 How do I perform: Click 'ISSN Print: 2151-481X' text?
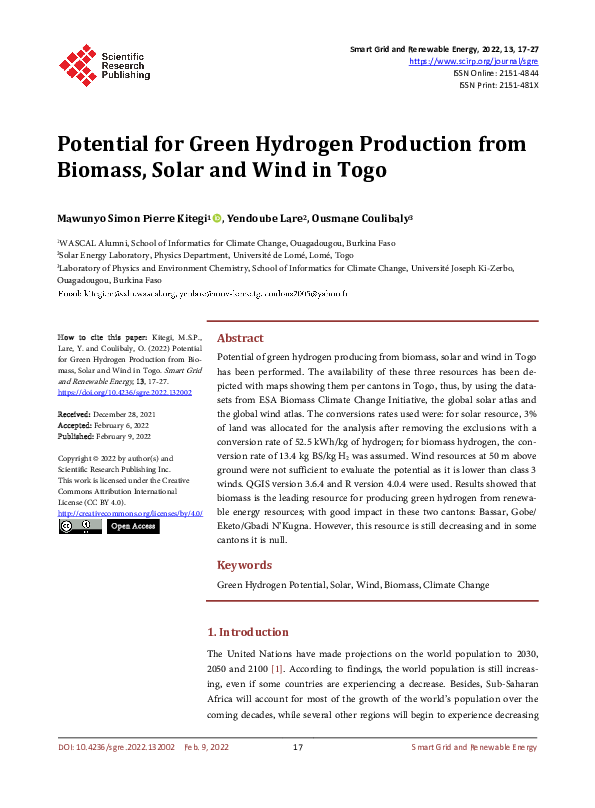click(499, 85)
